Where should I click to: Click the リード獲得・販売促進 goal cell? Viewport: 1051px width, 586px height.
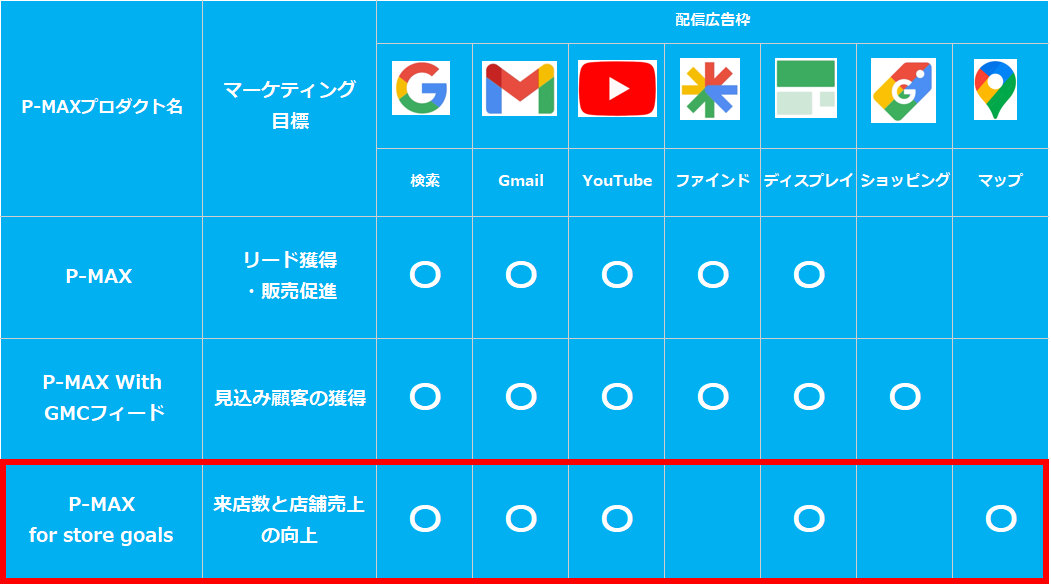click(x=289, y=275)
